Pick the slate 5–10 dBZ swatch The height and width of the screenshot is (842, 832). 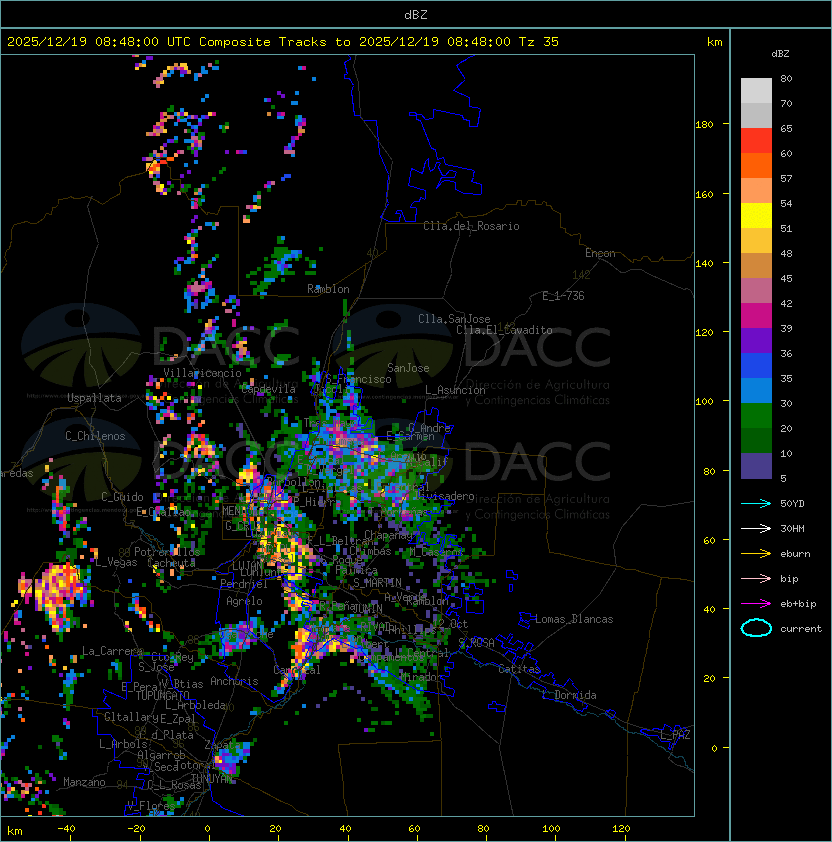click(x=756, y=466)
